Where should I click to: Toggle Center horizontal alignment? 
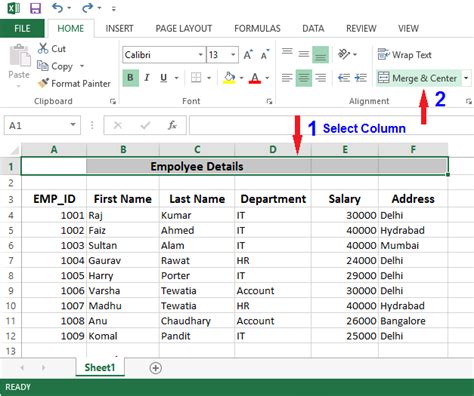tap(304, 78)
